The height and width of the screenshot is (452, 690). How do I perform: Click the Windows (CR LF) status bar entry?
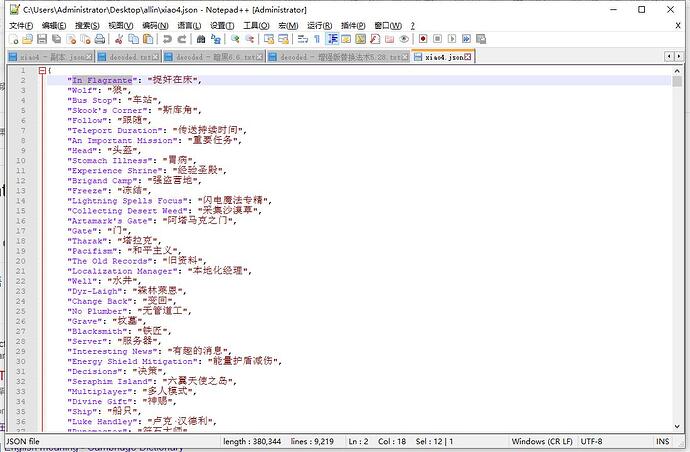542,441
